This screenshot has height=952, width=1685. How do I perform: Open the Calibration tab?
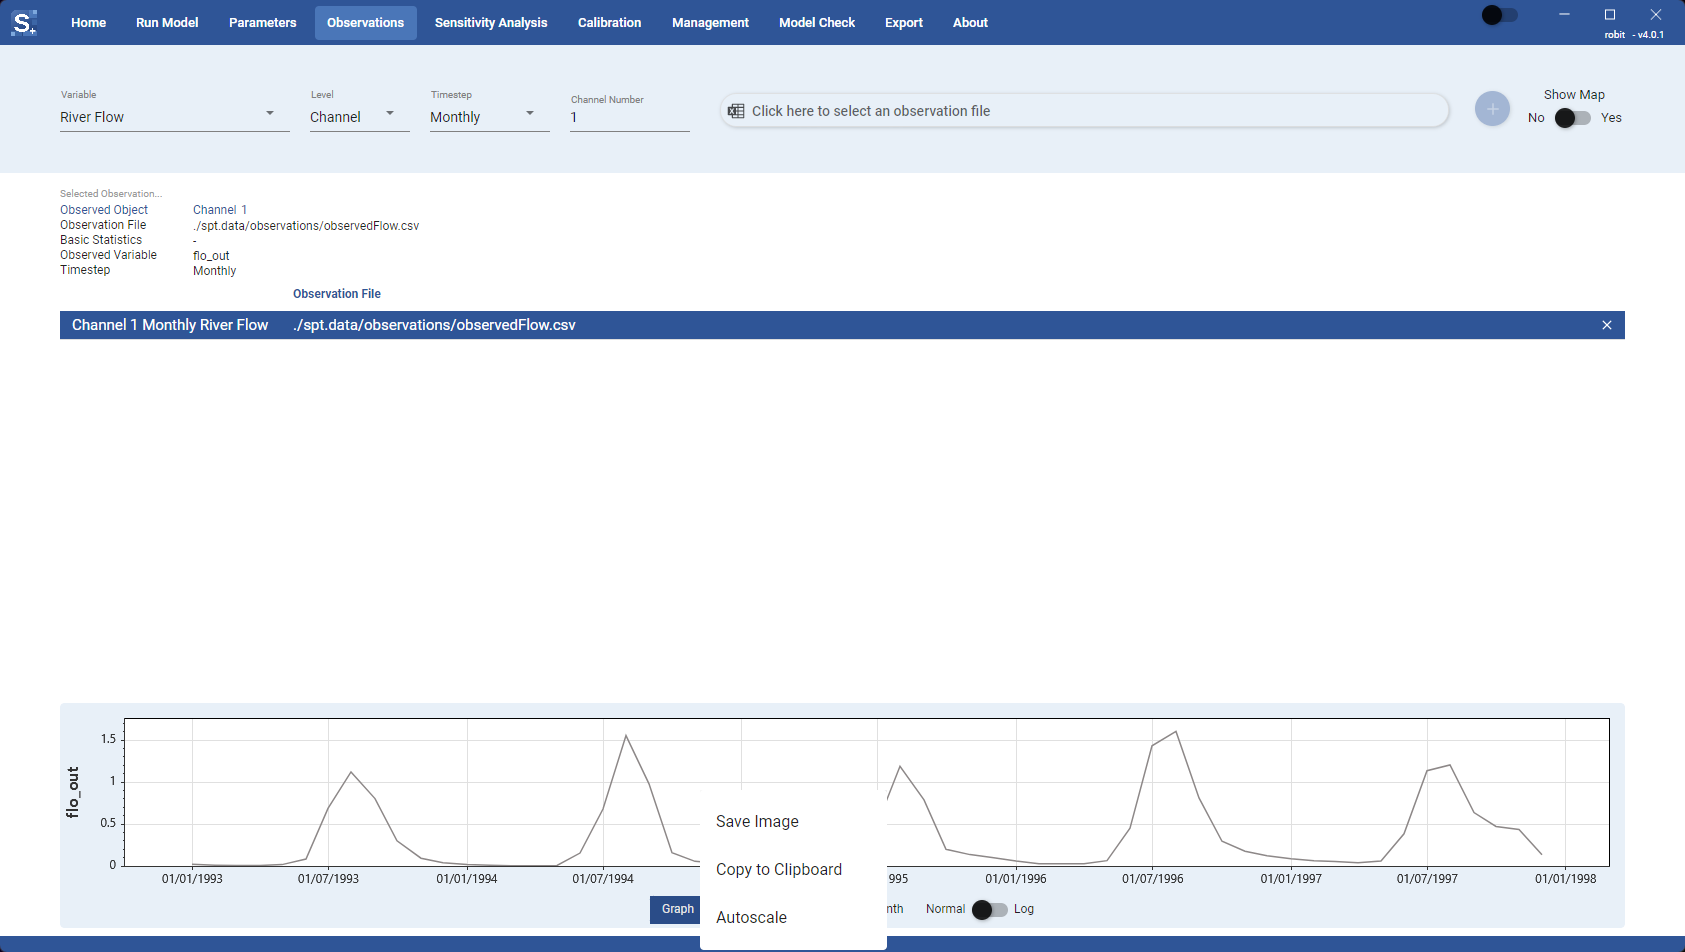coord(609,22)
